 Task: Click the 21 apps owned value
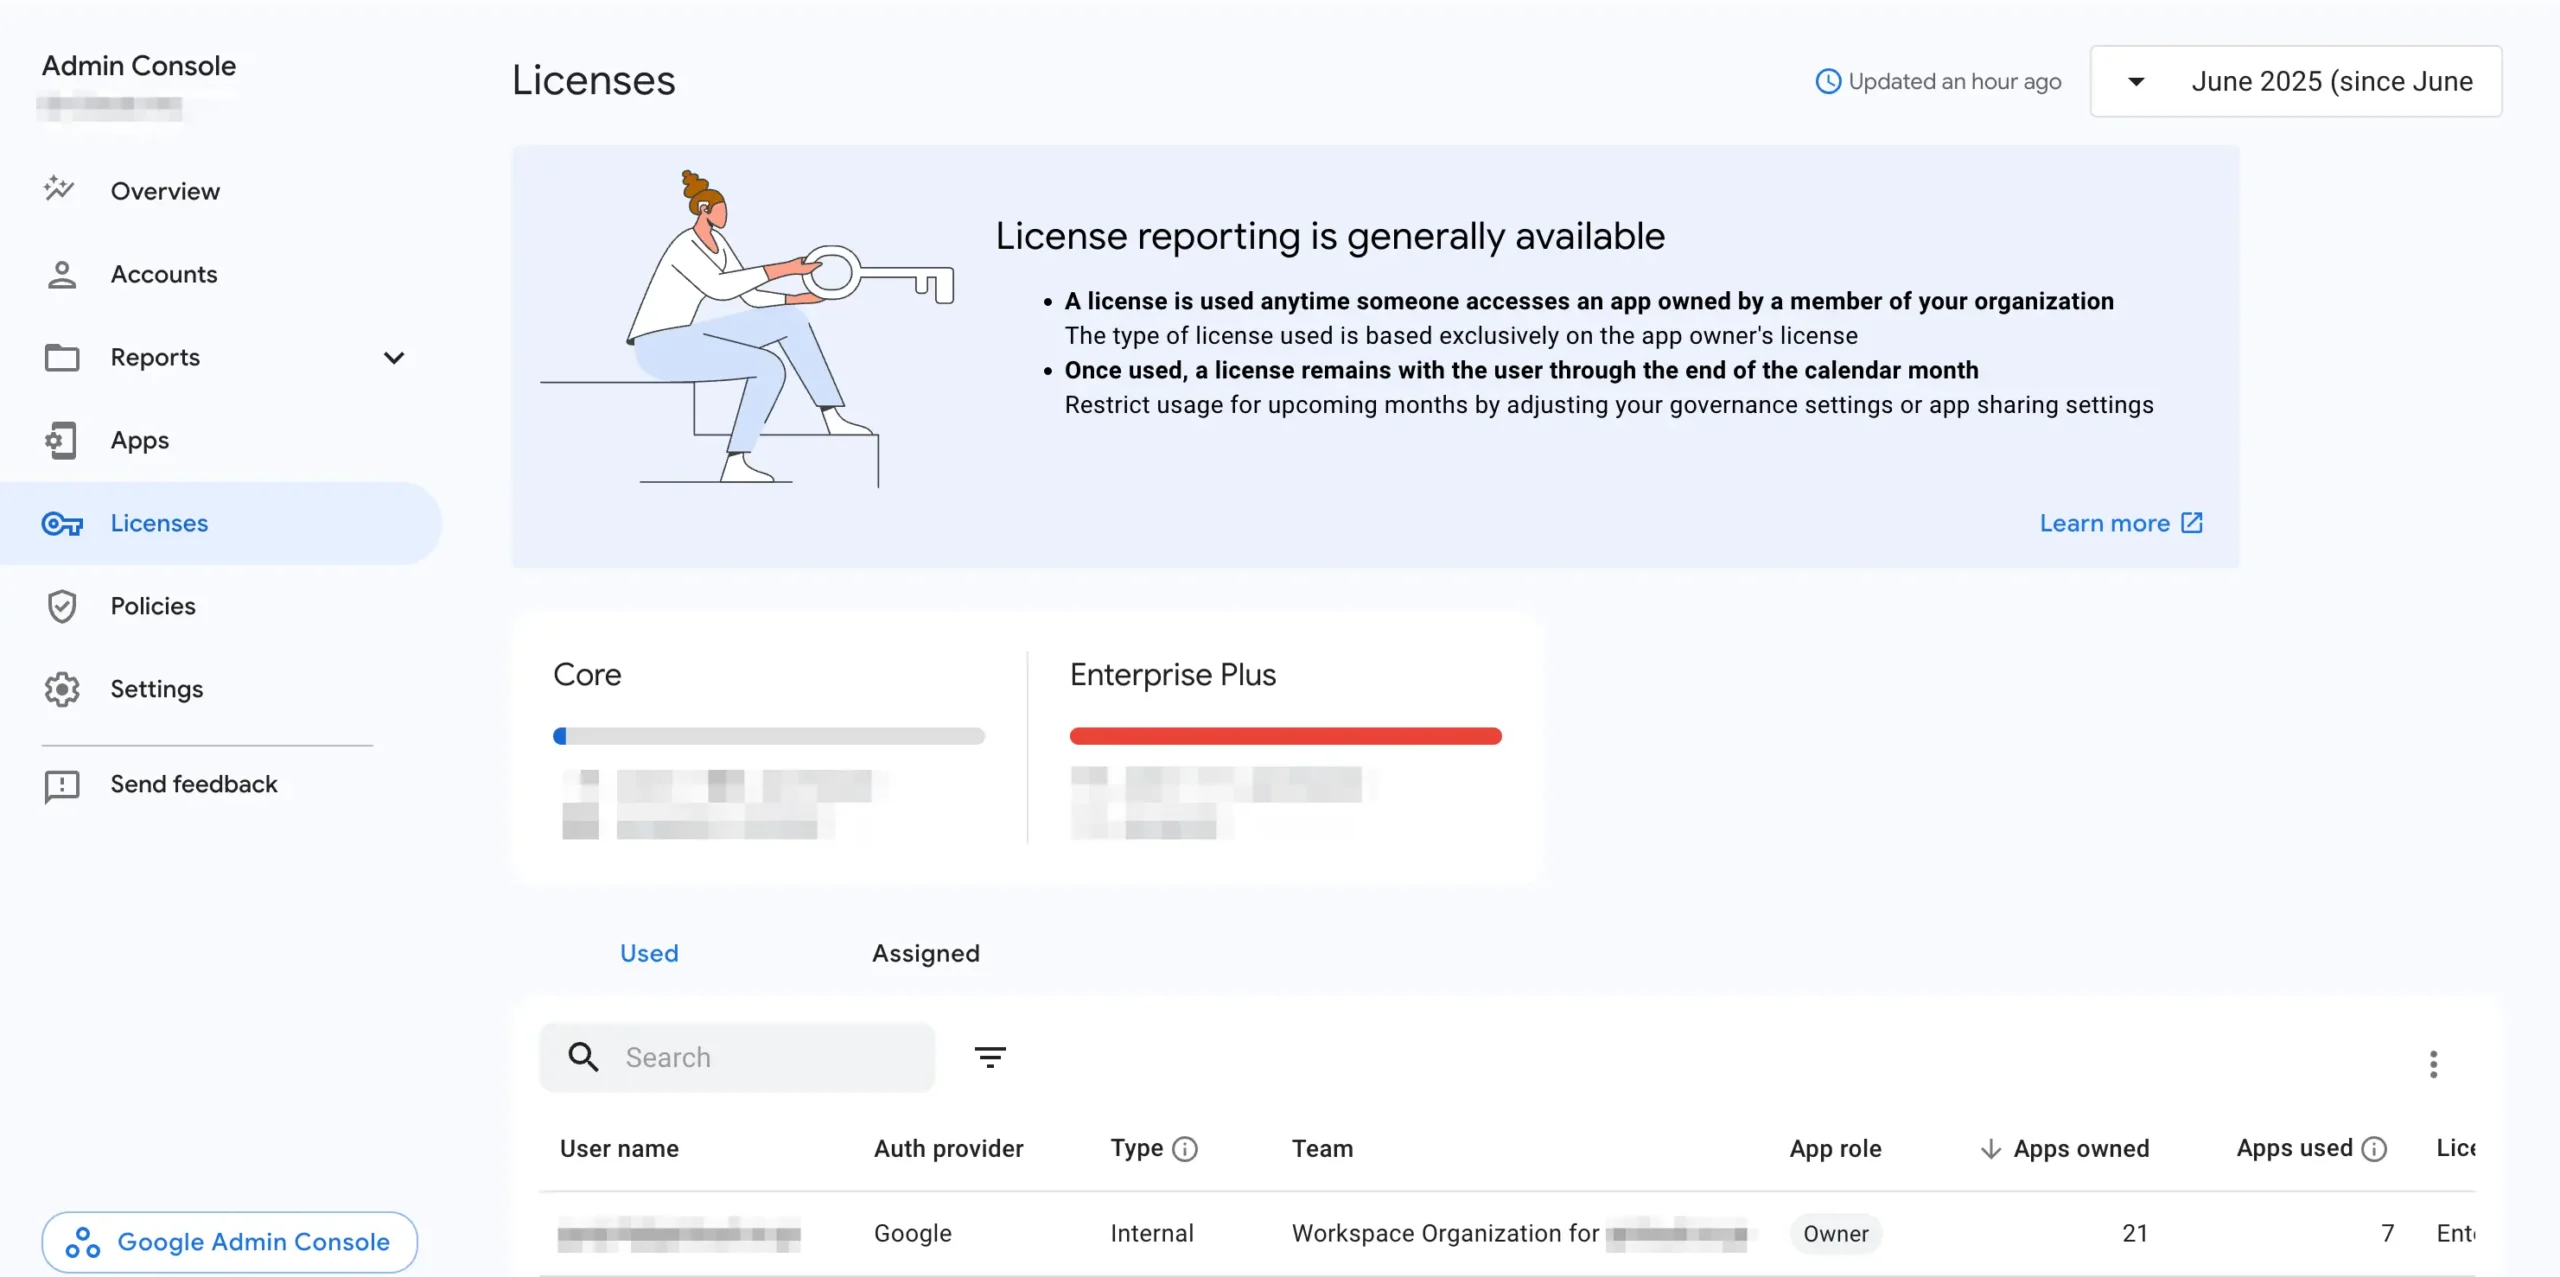pos(2135,1234)
